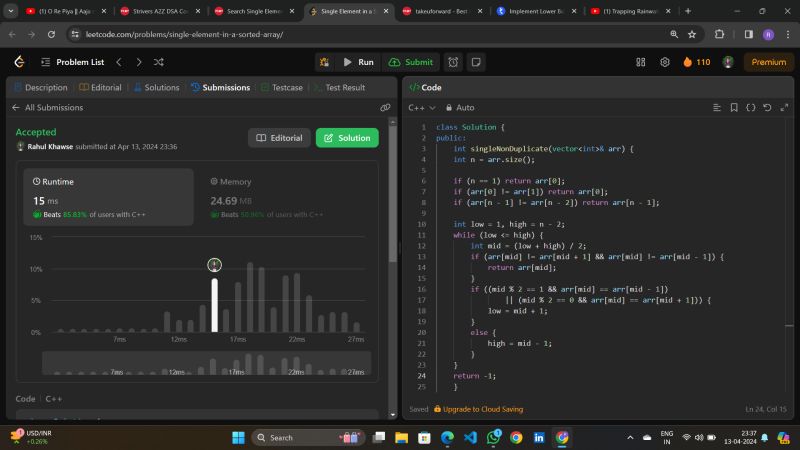Switch to the Editorial tab

[x=101, y=87]
